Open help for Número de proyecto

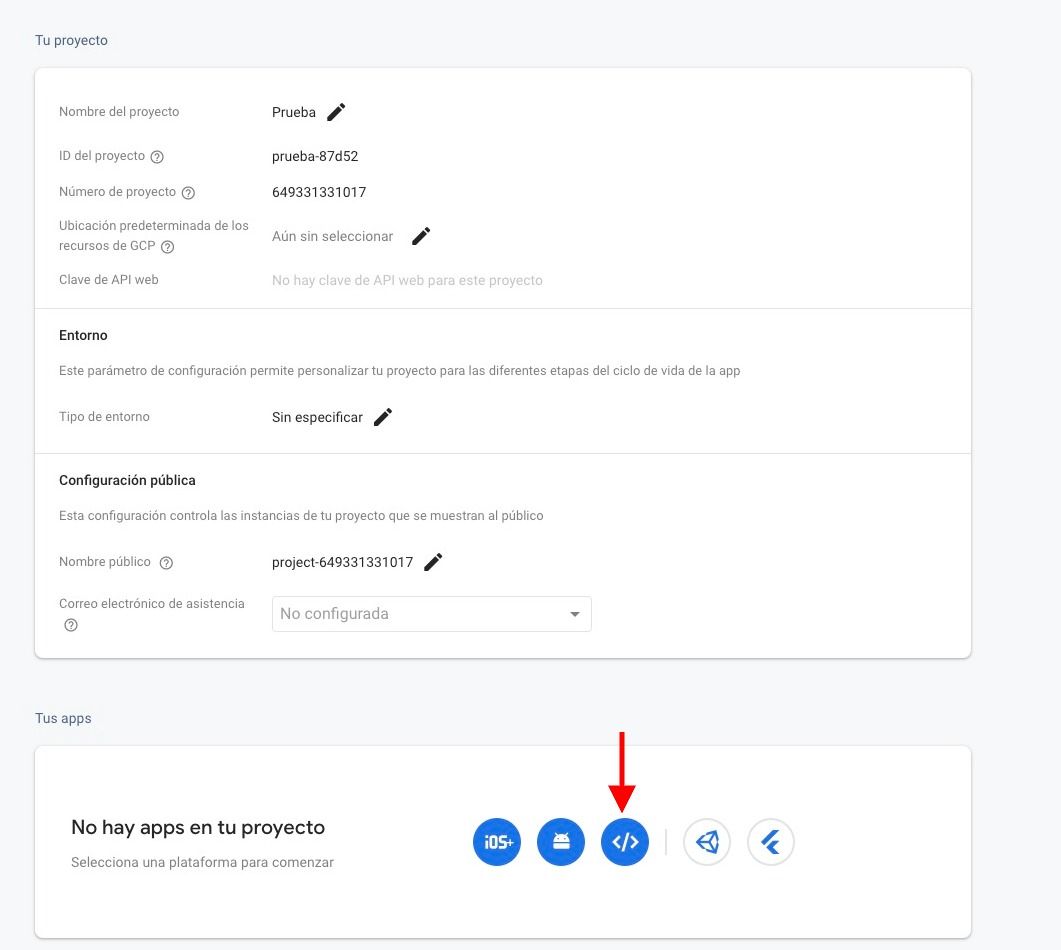[189, 193]
